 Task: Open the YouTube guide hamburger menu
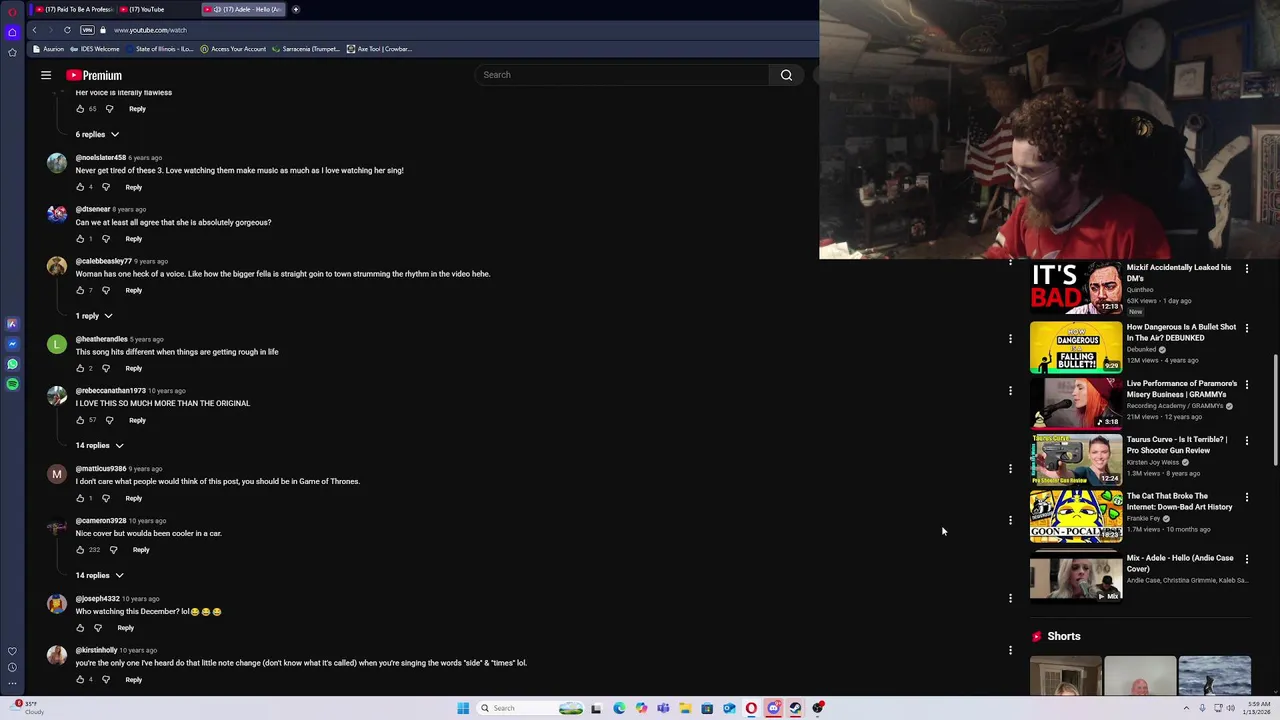[x=46, y=75]
